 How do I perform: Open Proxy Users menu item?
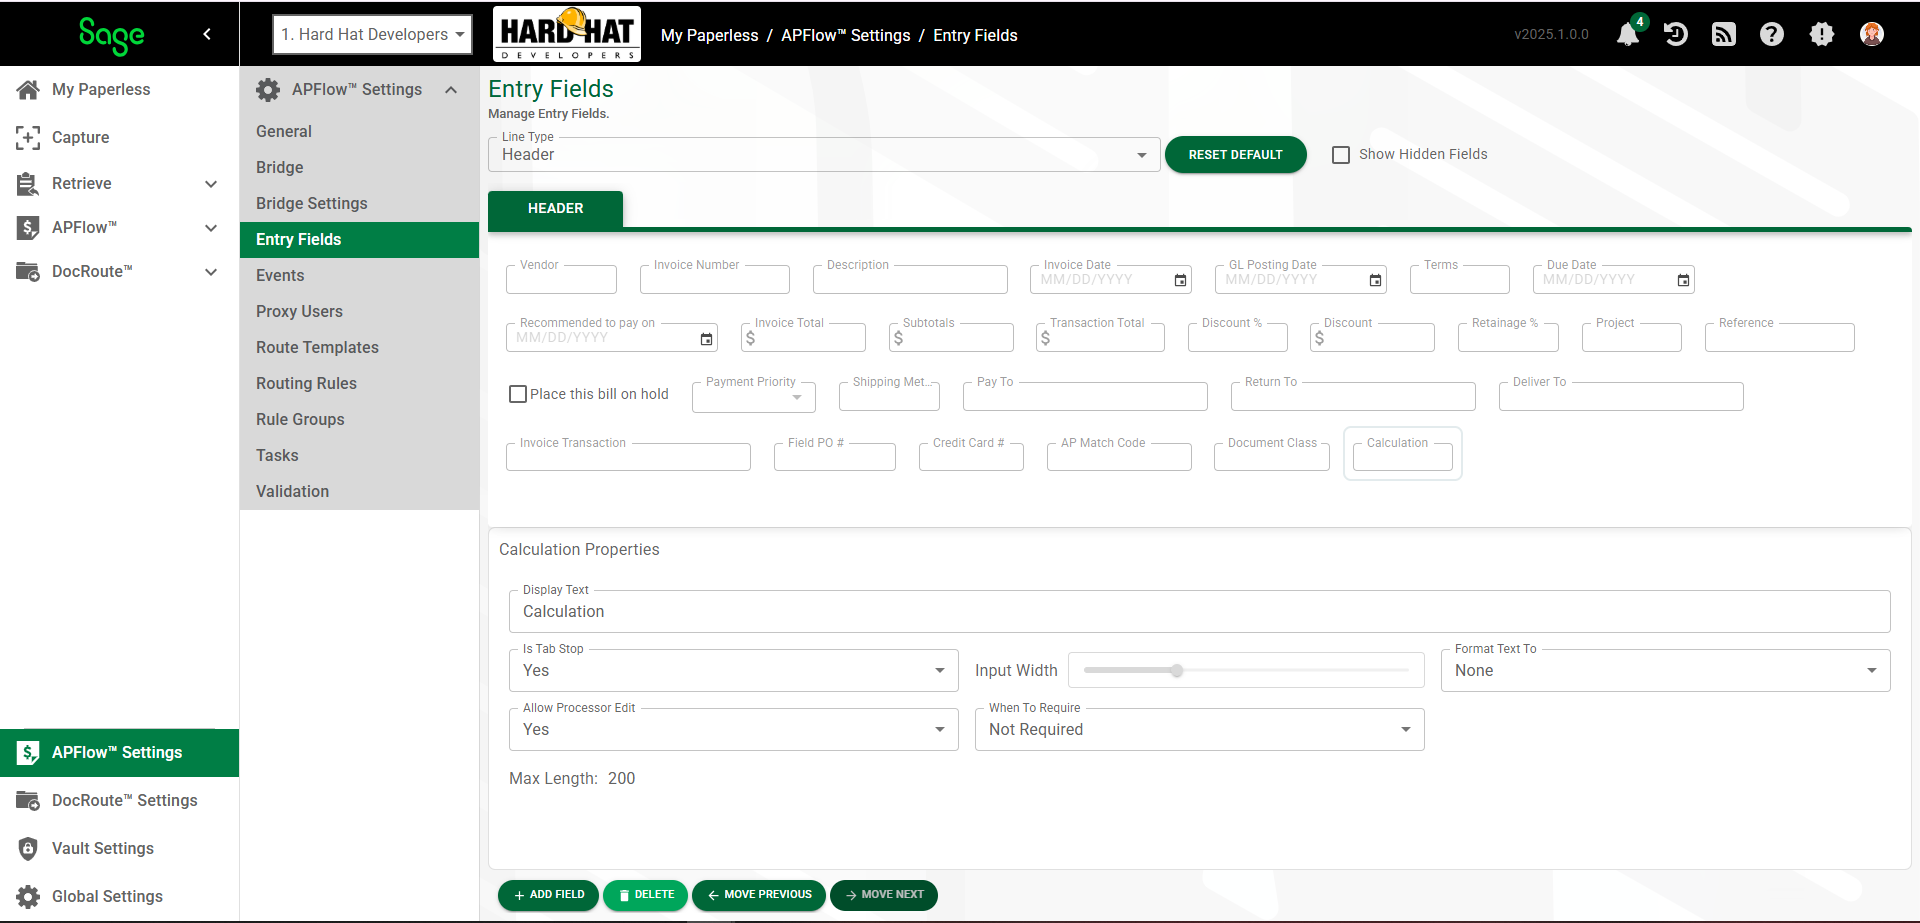click(359, 311)
